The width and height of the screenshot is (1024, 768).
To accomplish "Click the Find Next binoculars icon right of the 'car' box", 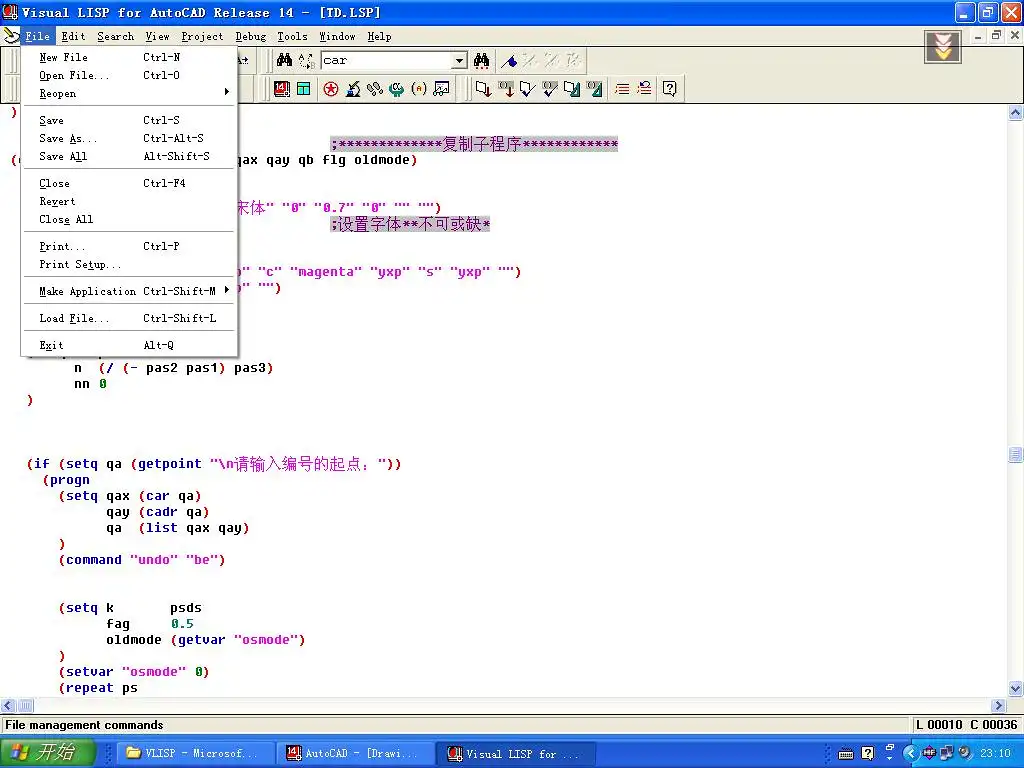I will pyautogui.click(x=481, y=61).
